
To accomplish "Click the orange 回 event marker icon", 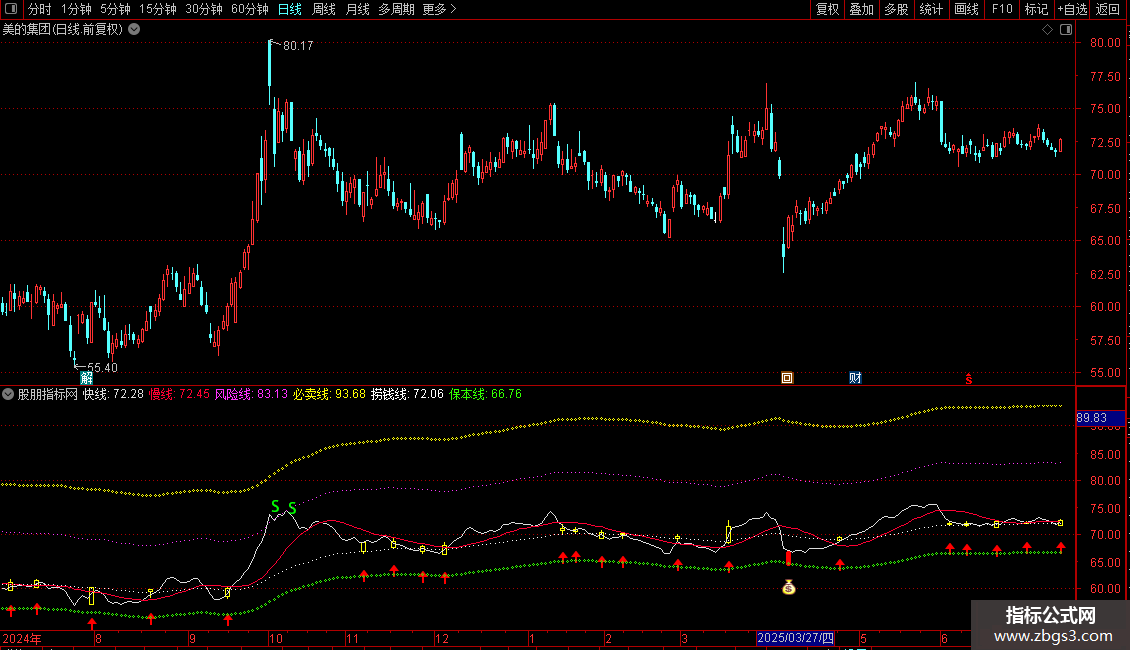I will pyautogui.click(x=787, y=378).
